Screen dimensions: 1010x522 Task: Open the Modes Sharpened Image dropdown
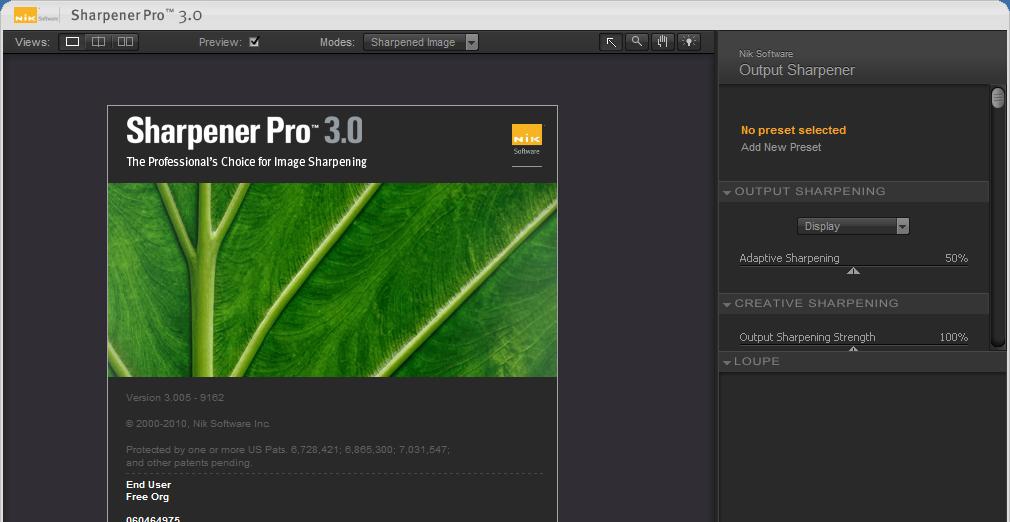coord(421,43)
